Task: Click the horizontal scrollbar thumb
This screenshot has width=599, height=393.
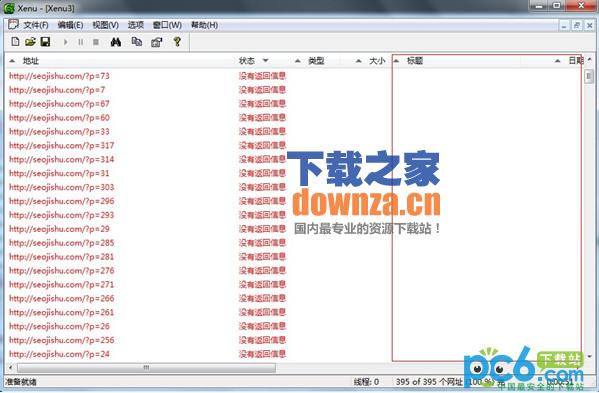Action: coord(146,368)
